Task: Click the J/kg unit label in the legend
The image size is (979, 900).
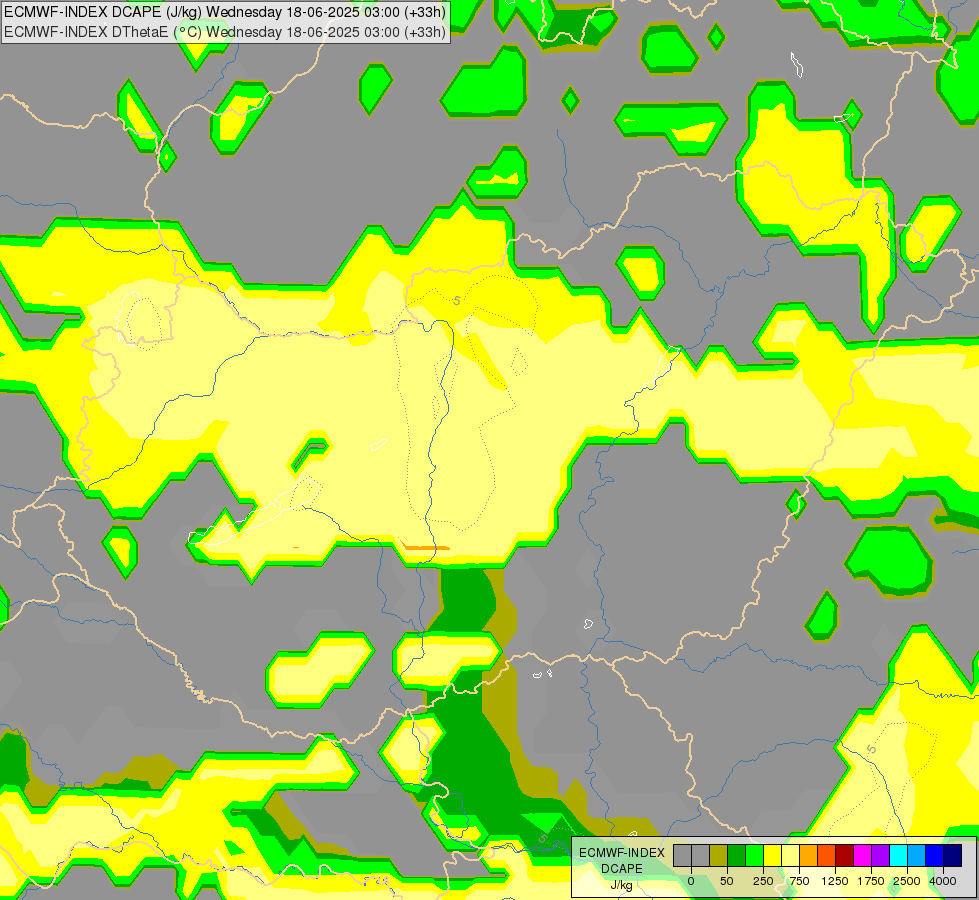Action: point(621,886)
